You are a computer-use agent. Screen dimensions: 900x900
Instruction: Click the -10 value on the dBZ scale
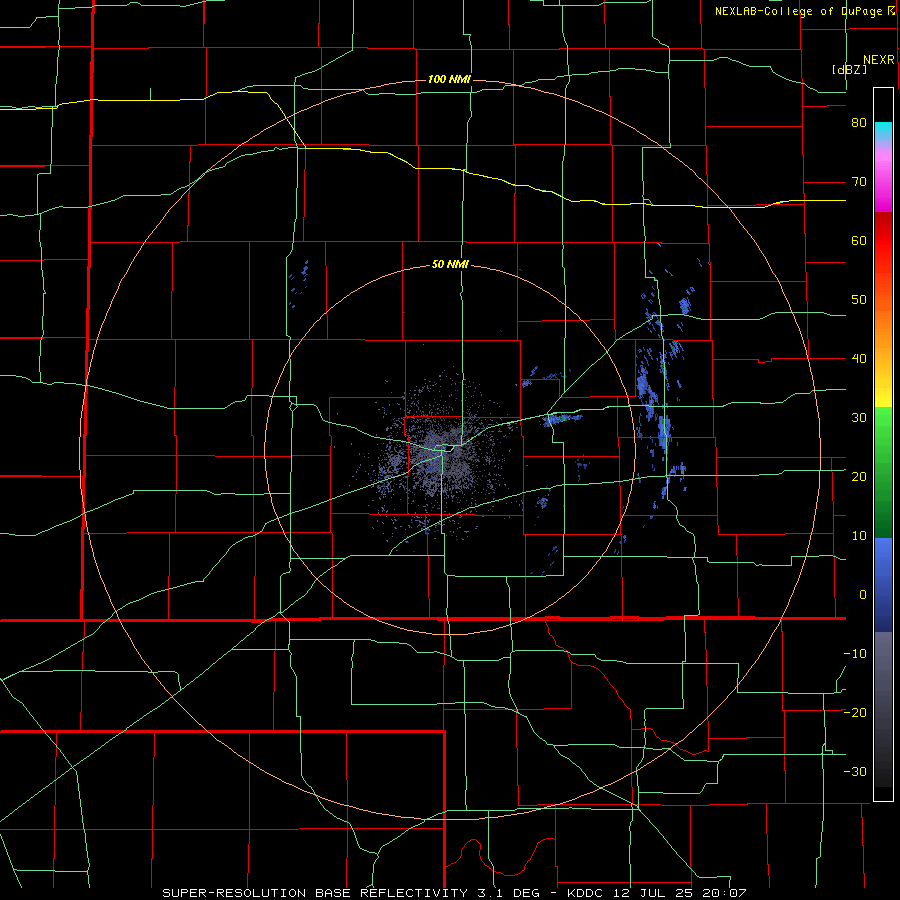tap(855, 653)
